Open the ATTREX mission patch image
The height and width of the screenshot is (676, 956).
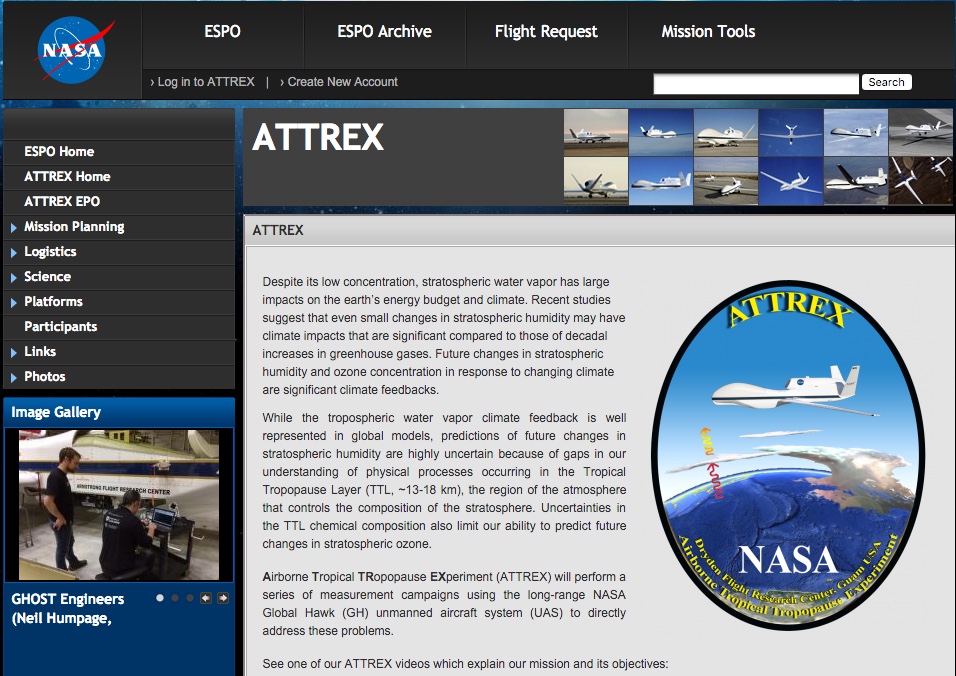[788, 455]
